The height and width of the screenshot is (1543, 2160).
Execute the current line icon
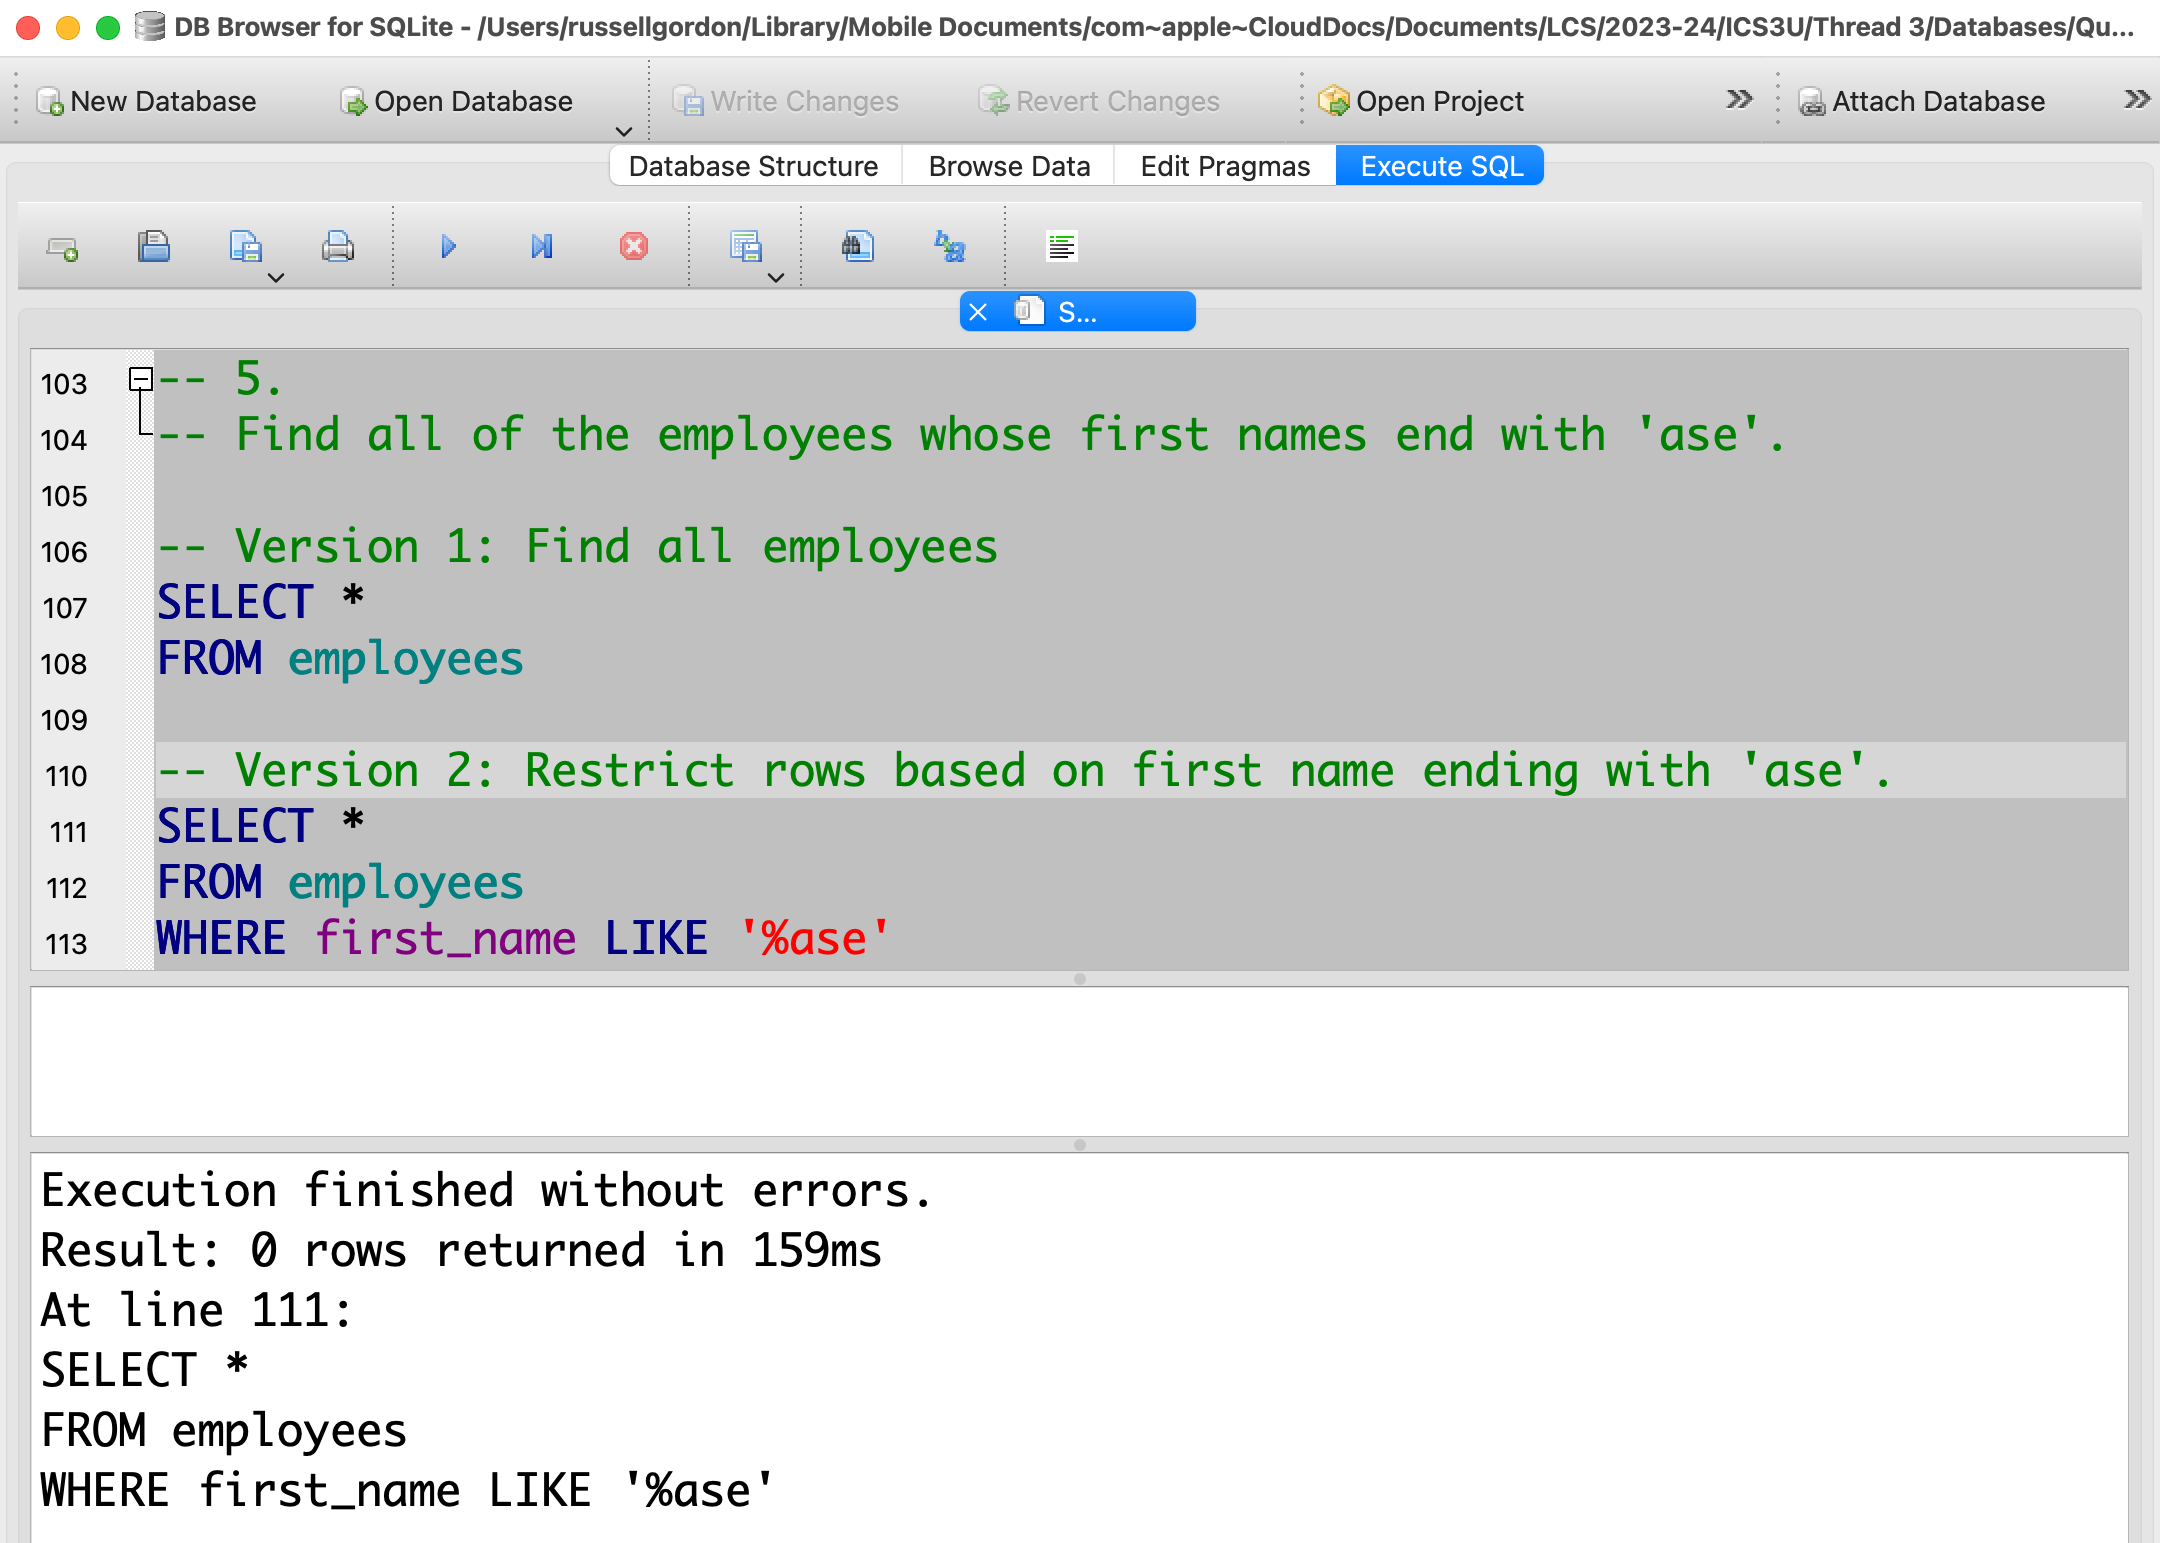pos(541,247)
